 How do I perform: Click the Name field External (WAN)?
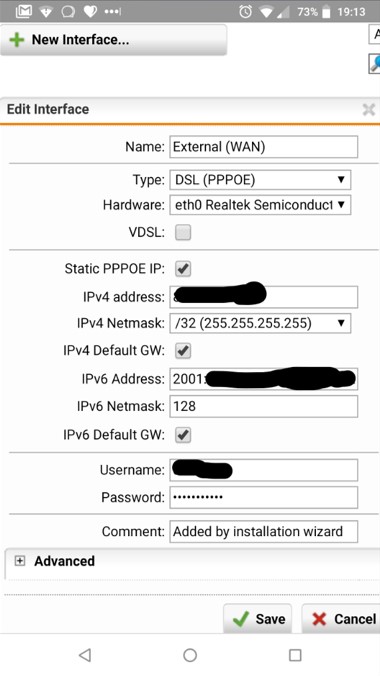point(264,147)
